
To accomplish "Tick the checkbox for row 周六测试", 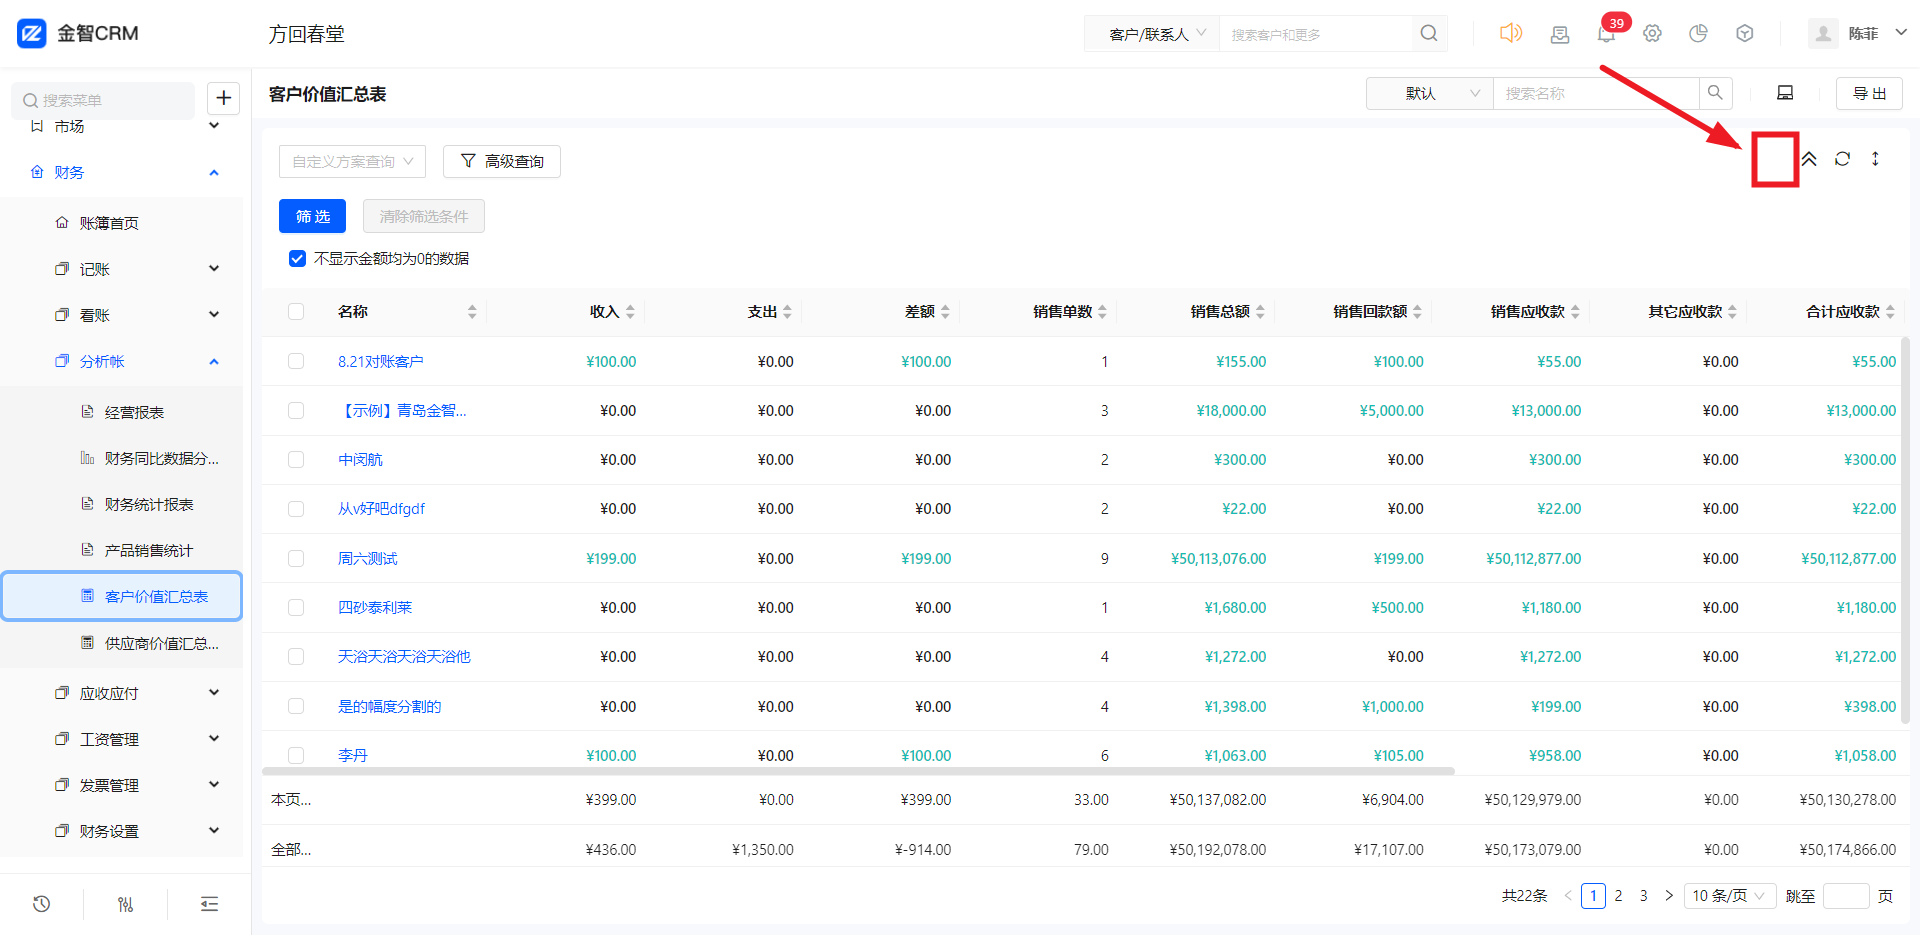I will pos(296,559).
